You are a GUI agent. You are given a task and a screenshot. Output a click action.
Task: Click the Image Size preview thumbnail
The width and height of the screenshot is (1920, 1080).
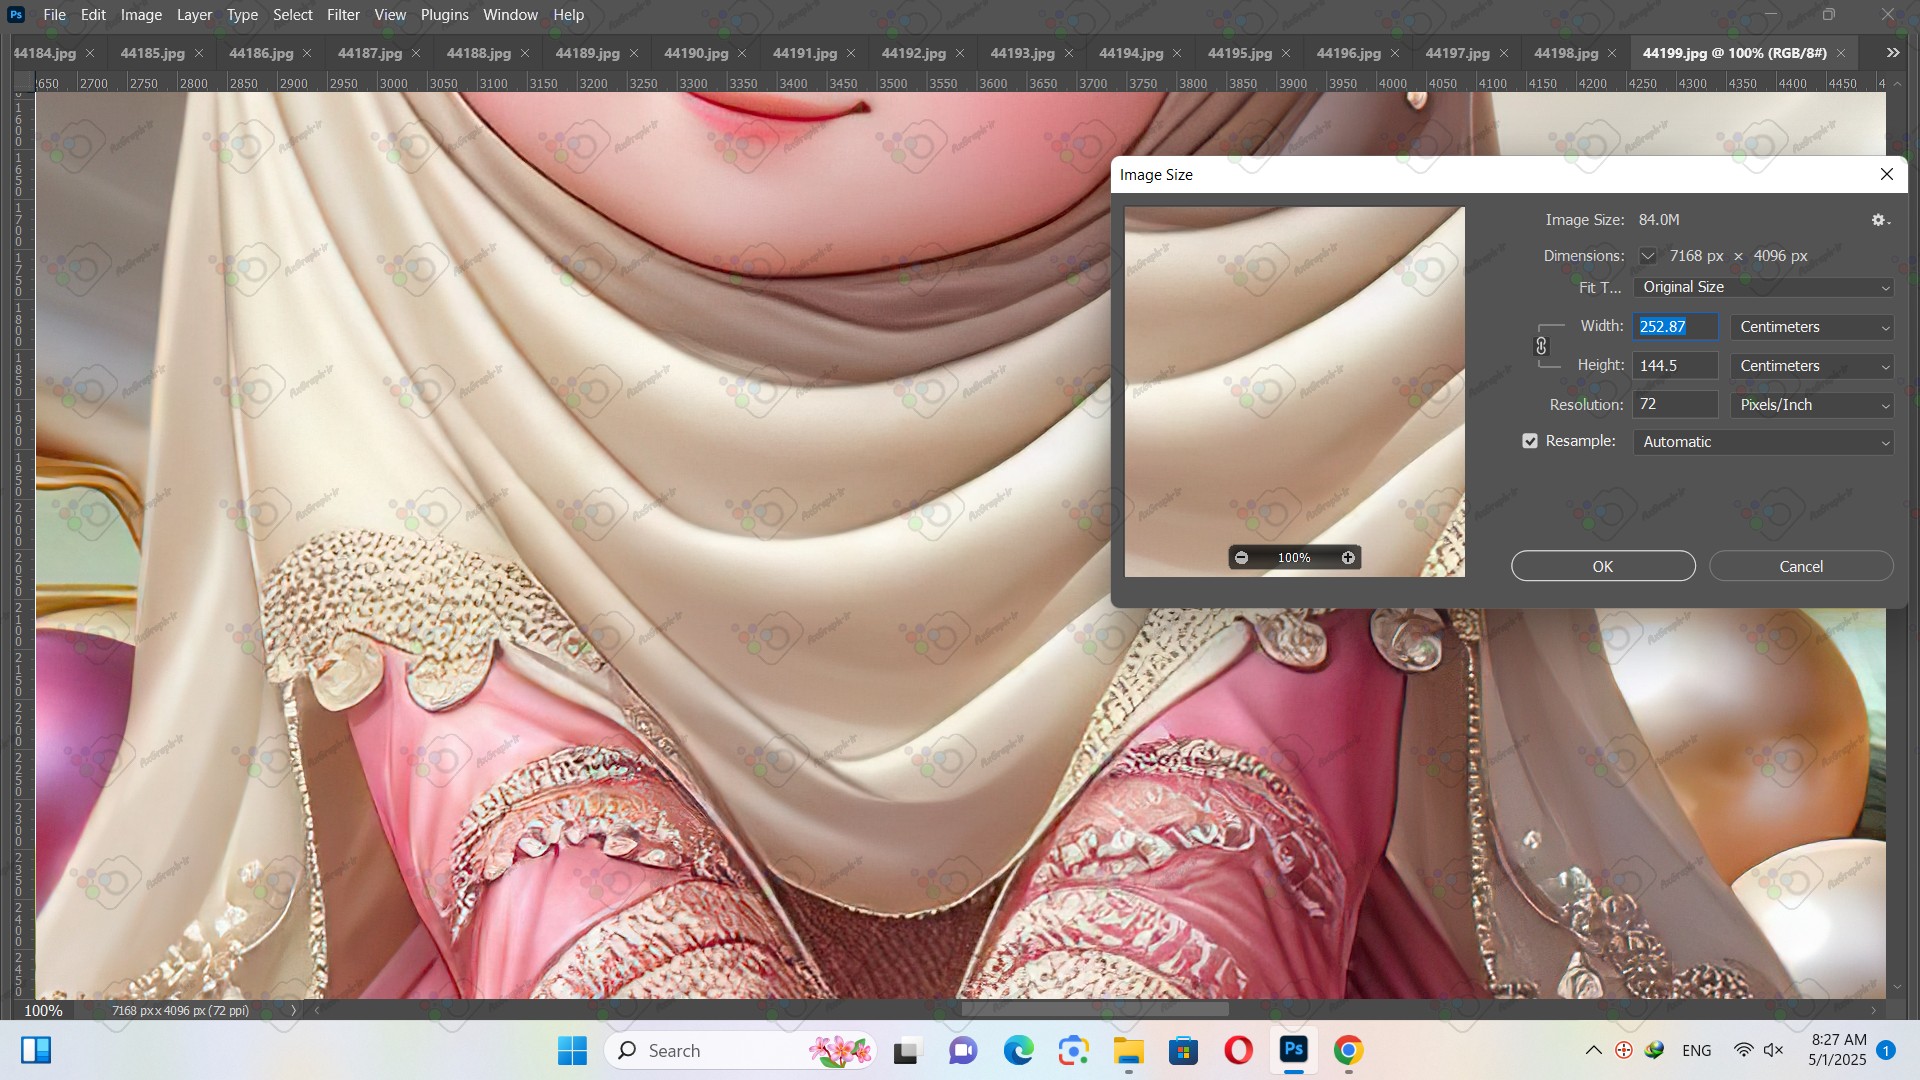1295,392
